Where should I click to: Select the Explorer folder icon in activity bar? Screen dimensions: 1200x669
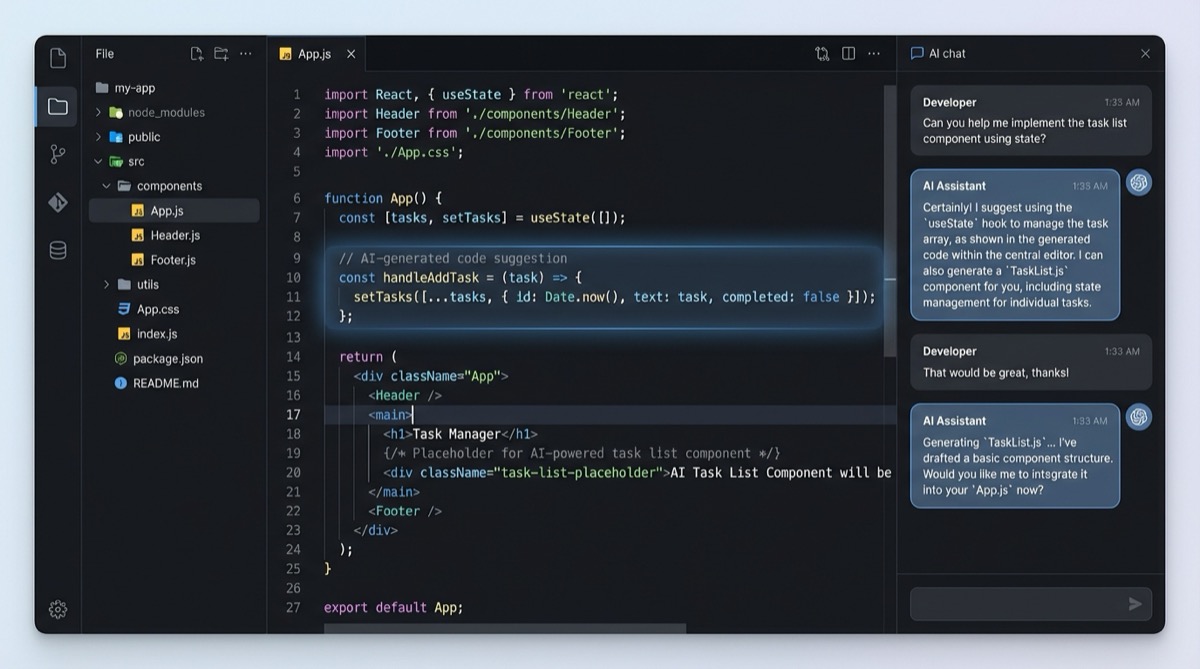[57, 105]
